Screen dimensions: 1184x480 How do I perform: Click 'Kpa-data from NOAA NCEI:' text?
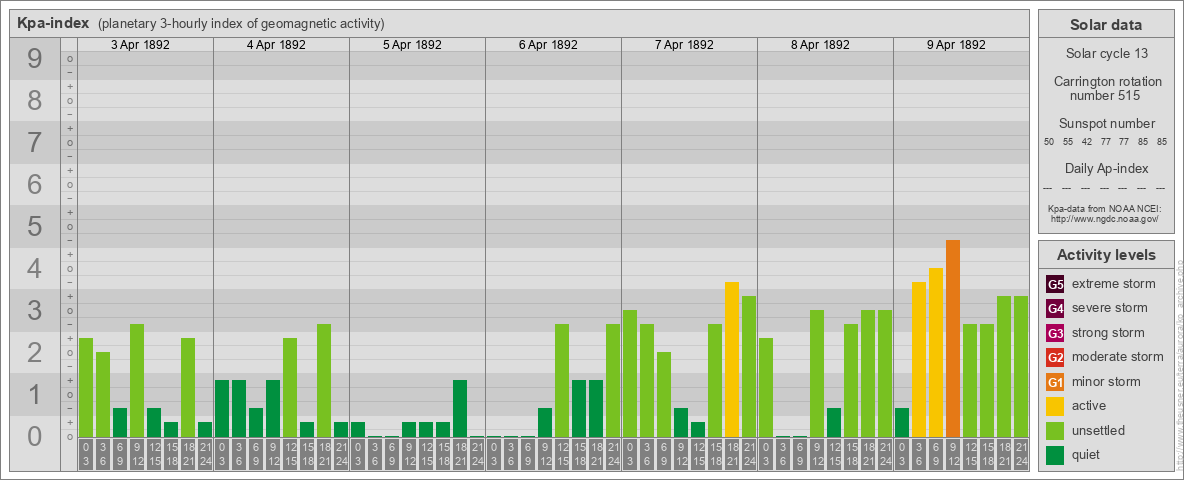1103,208
